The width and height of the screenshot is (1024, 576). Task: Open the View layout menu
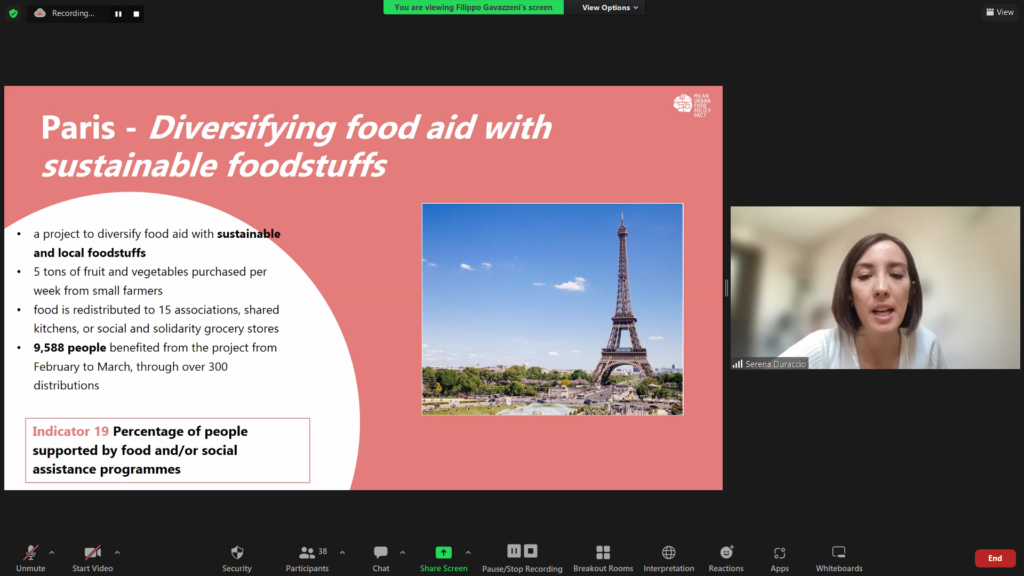point(999,12)
